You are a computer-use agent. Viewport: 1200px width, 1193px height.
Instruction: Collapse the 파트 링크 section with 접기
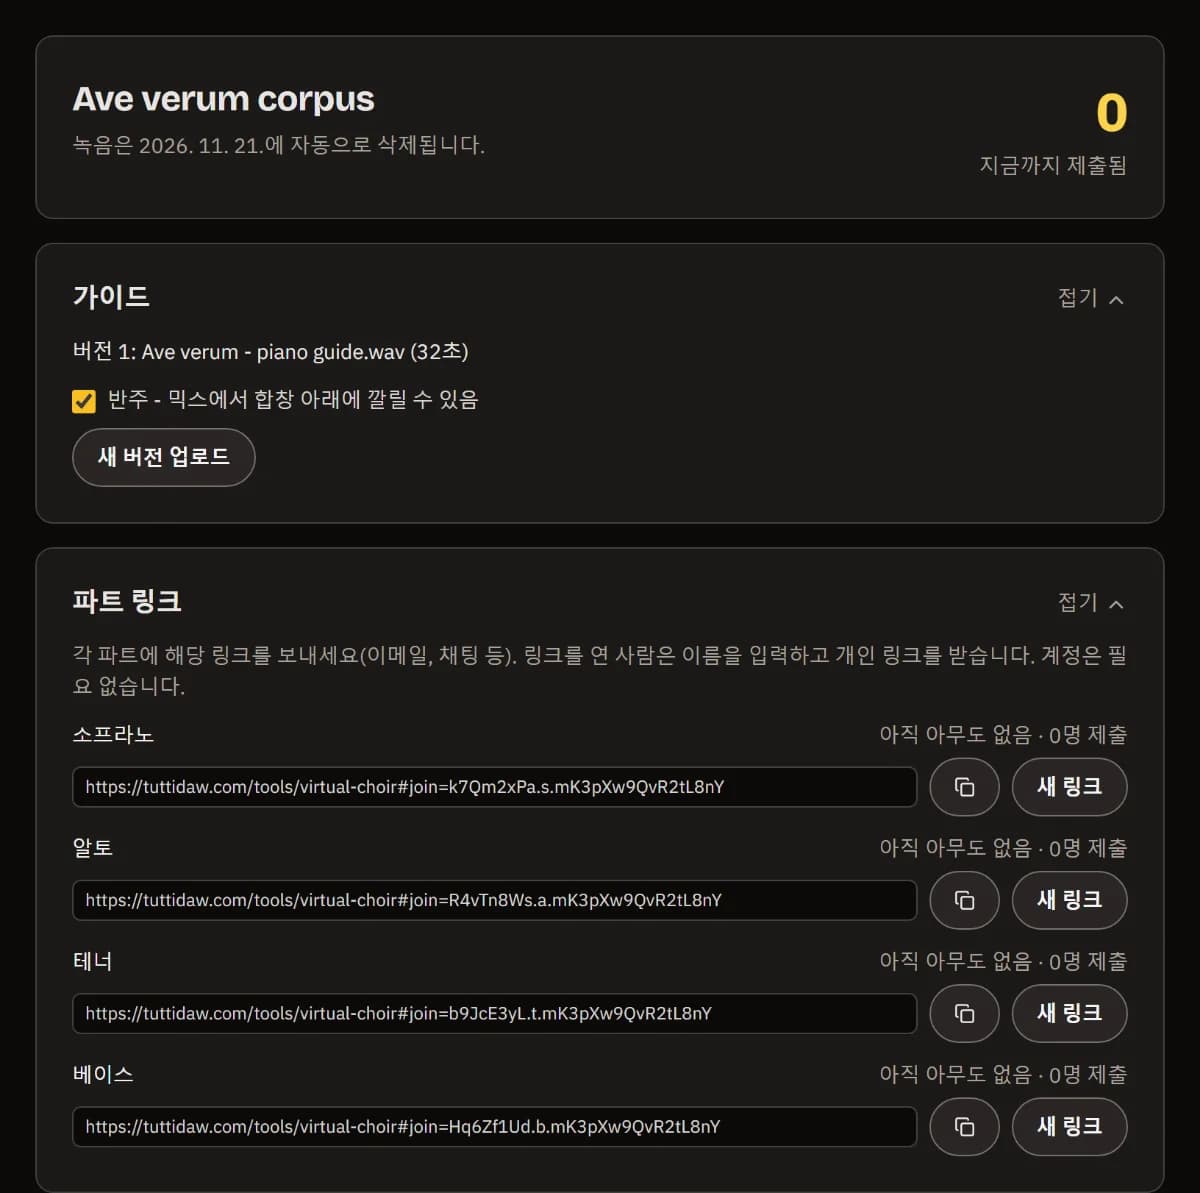pos(1091,602)
